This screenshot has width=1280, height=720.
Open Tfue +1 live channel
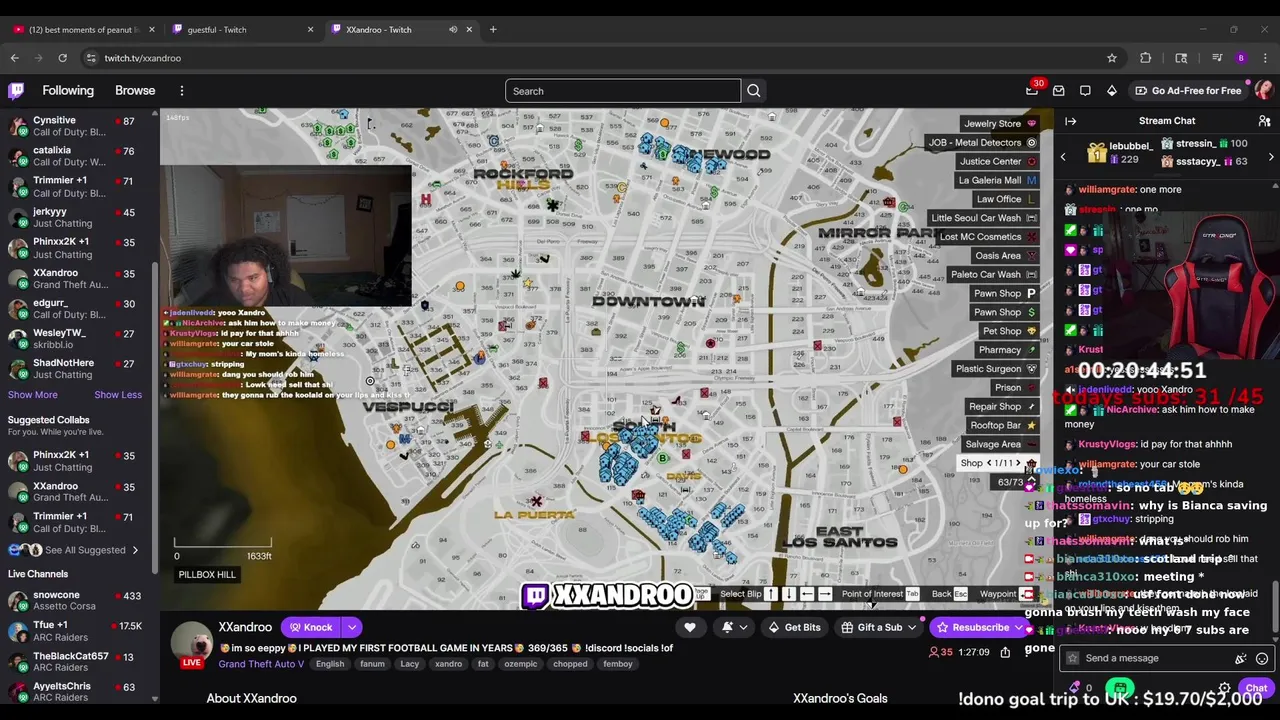[x=76, y=632]
